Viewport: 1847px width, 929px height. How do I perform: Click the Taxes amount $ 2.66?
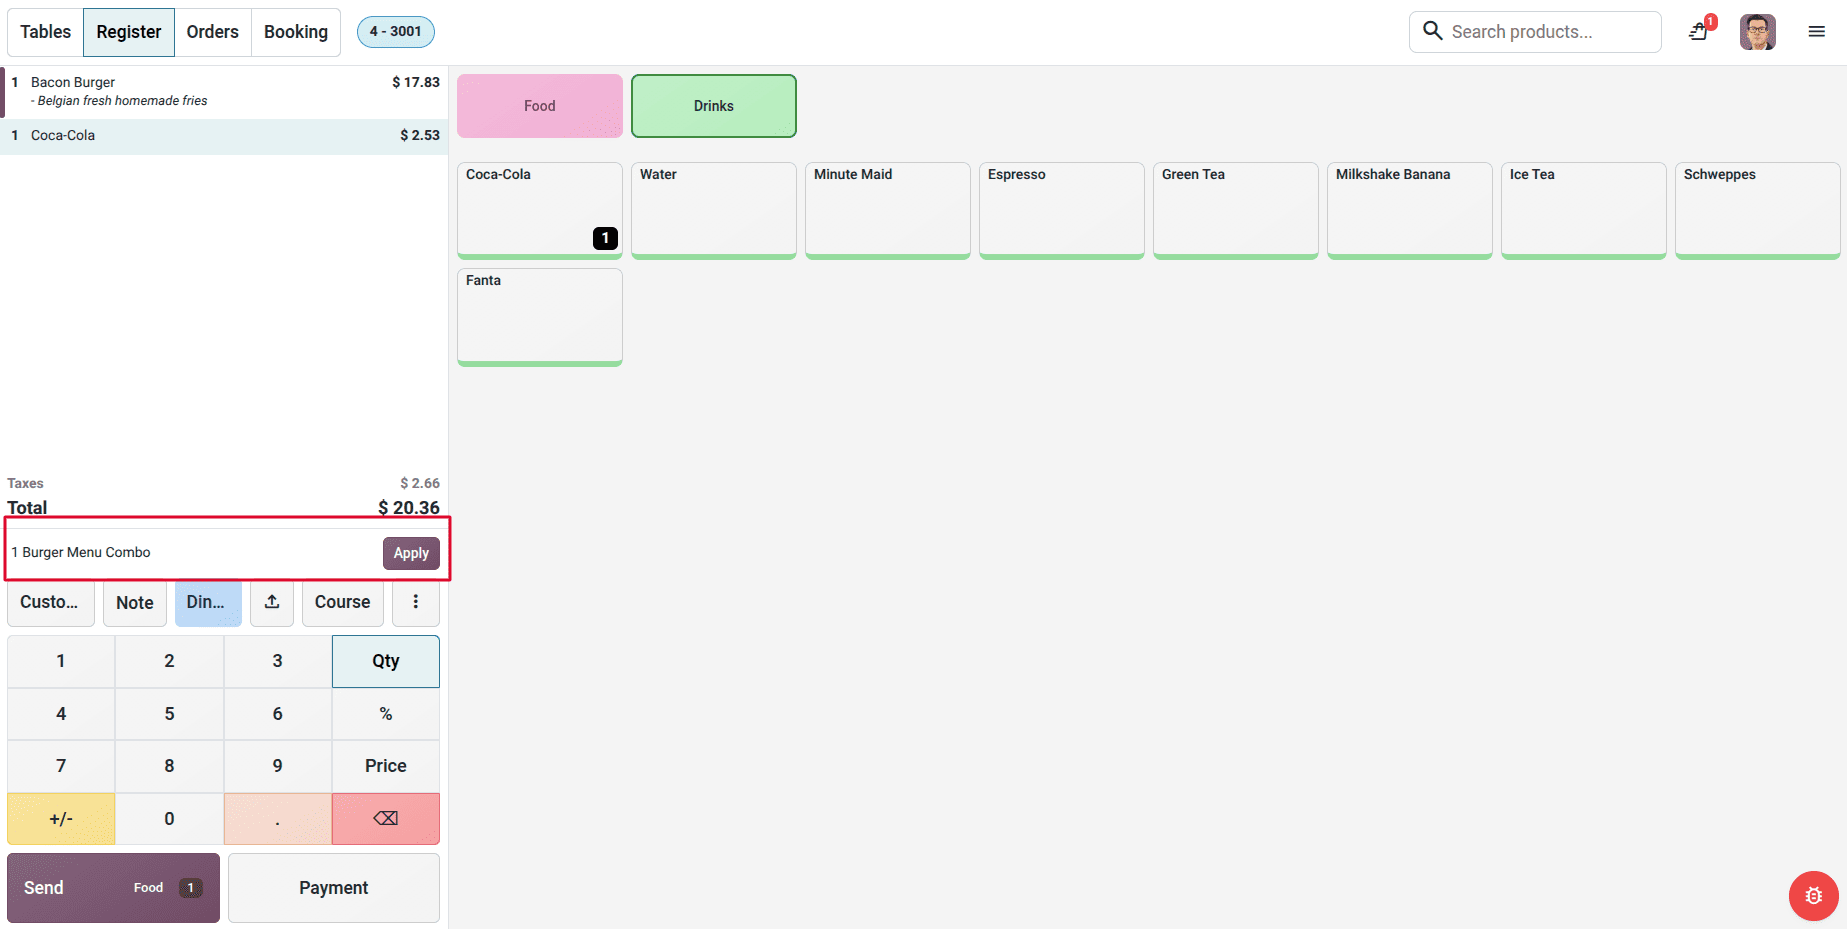click(420, 483)
